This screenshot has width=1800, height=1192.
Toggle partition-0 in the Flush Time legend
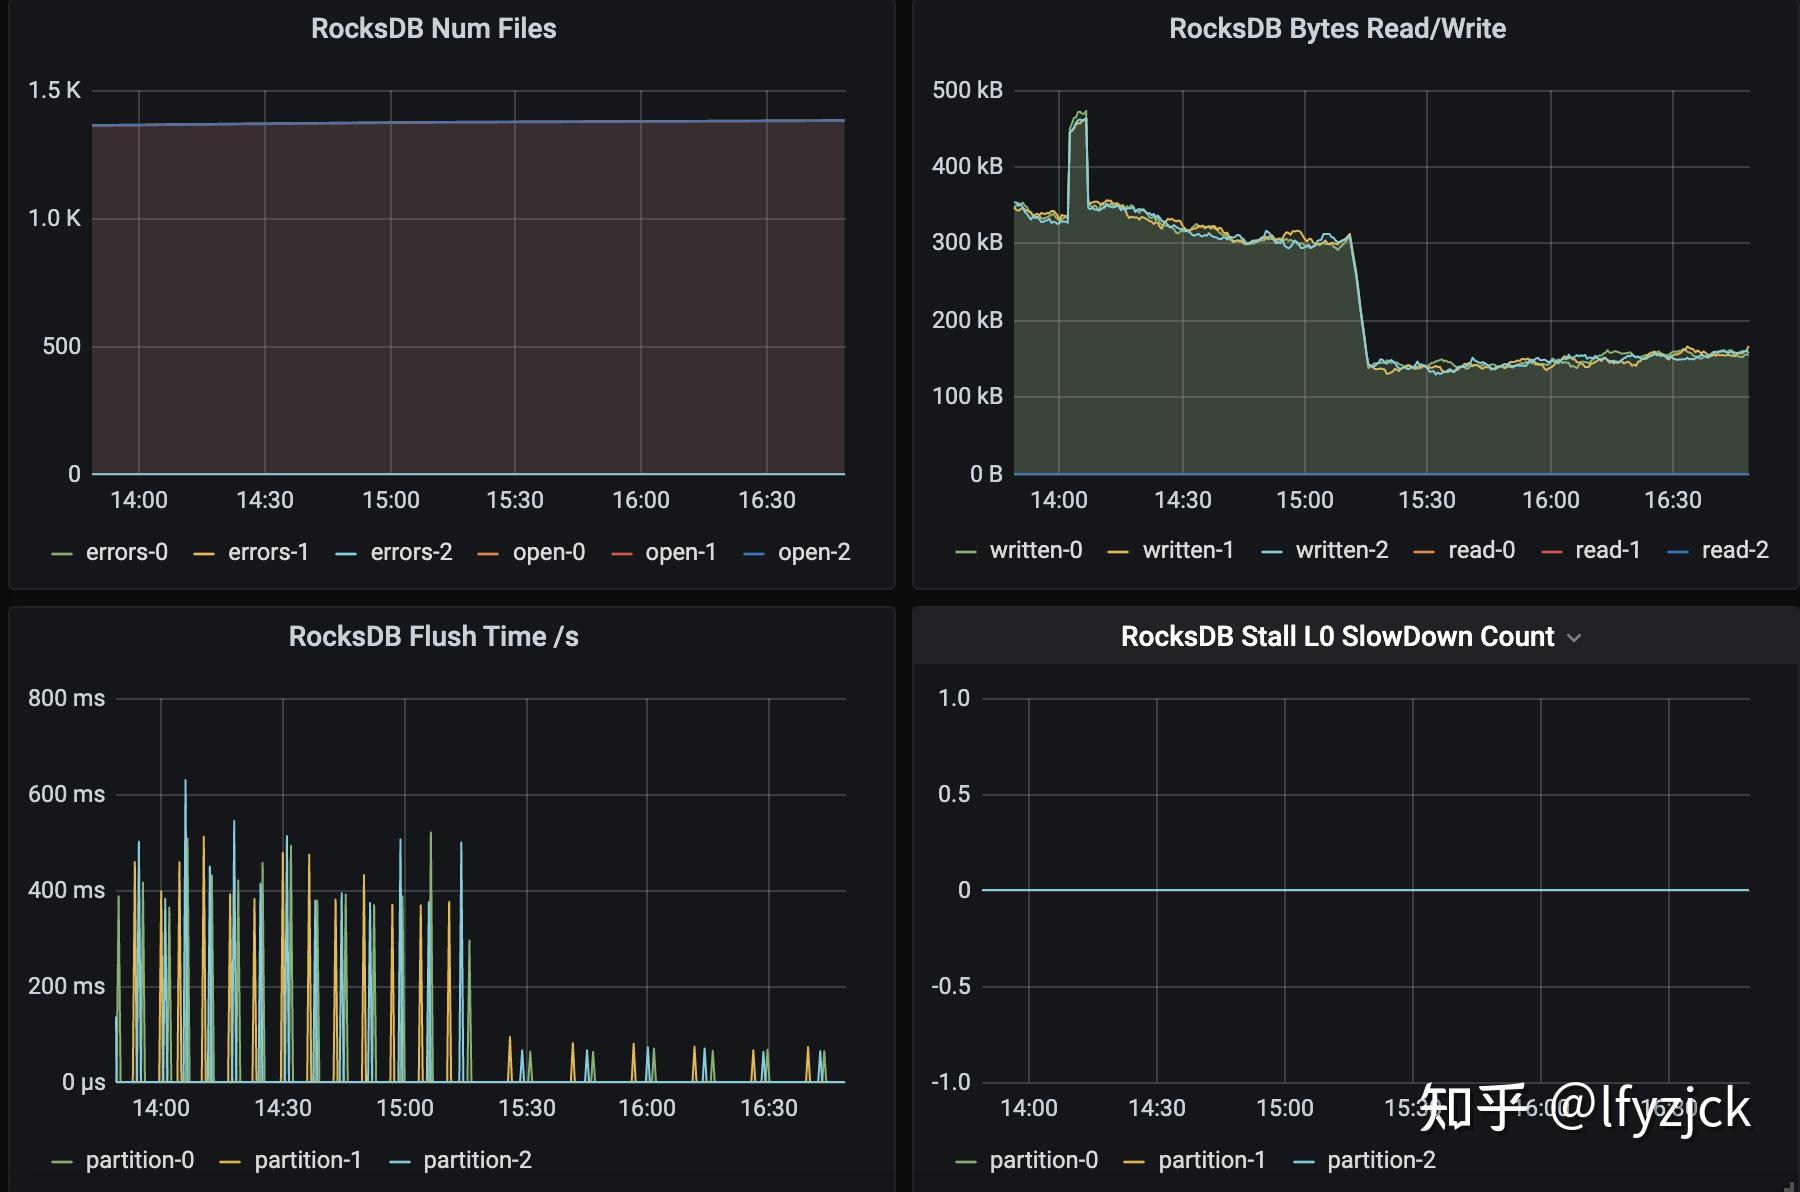point(140,1160)
